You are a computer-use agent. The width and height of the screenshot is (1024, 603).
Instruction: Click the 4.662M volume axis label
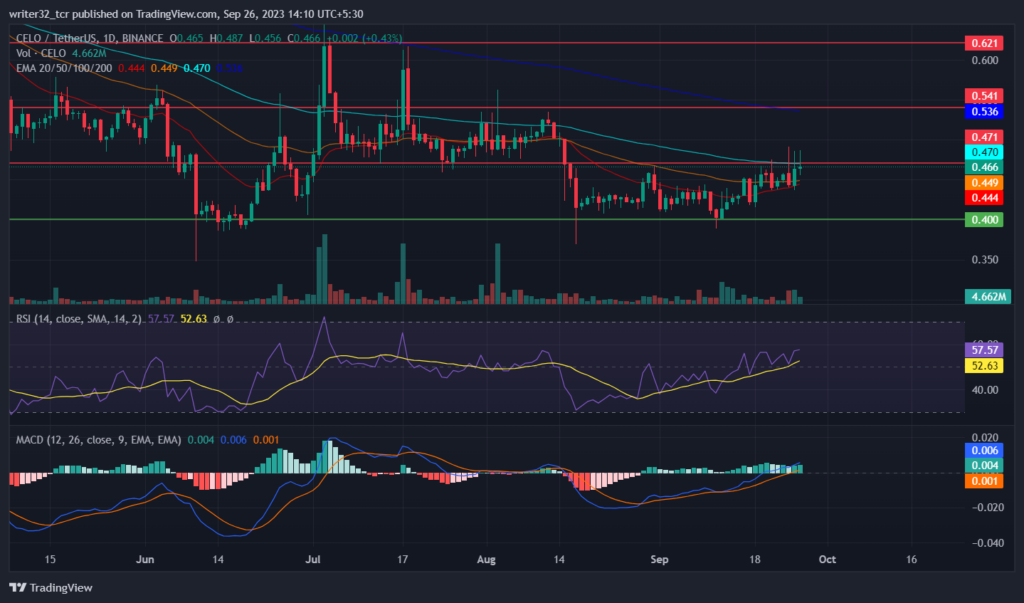987,296
